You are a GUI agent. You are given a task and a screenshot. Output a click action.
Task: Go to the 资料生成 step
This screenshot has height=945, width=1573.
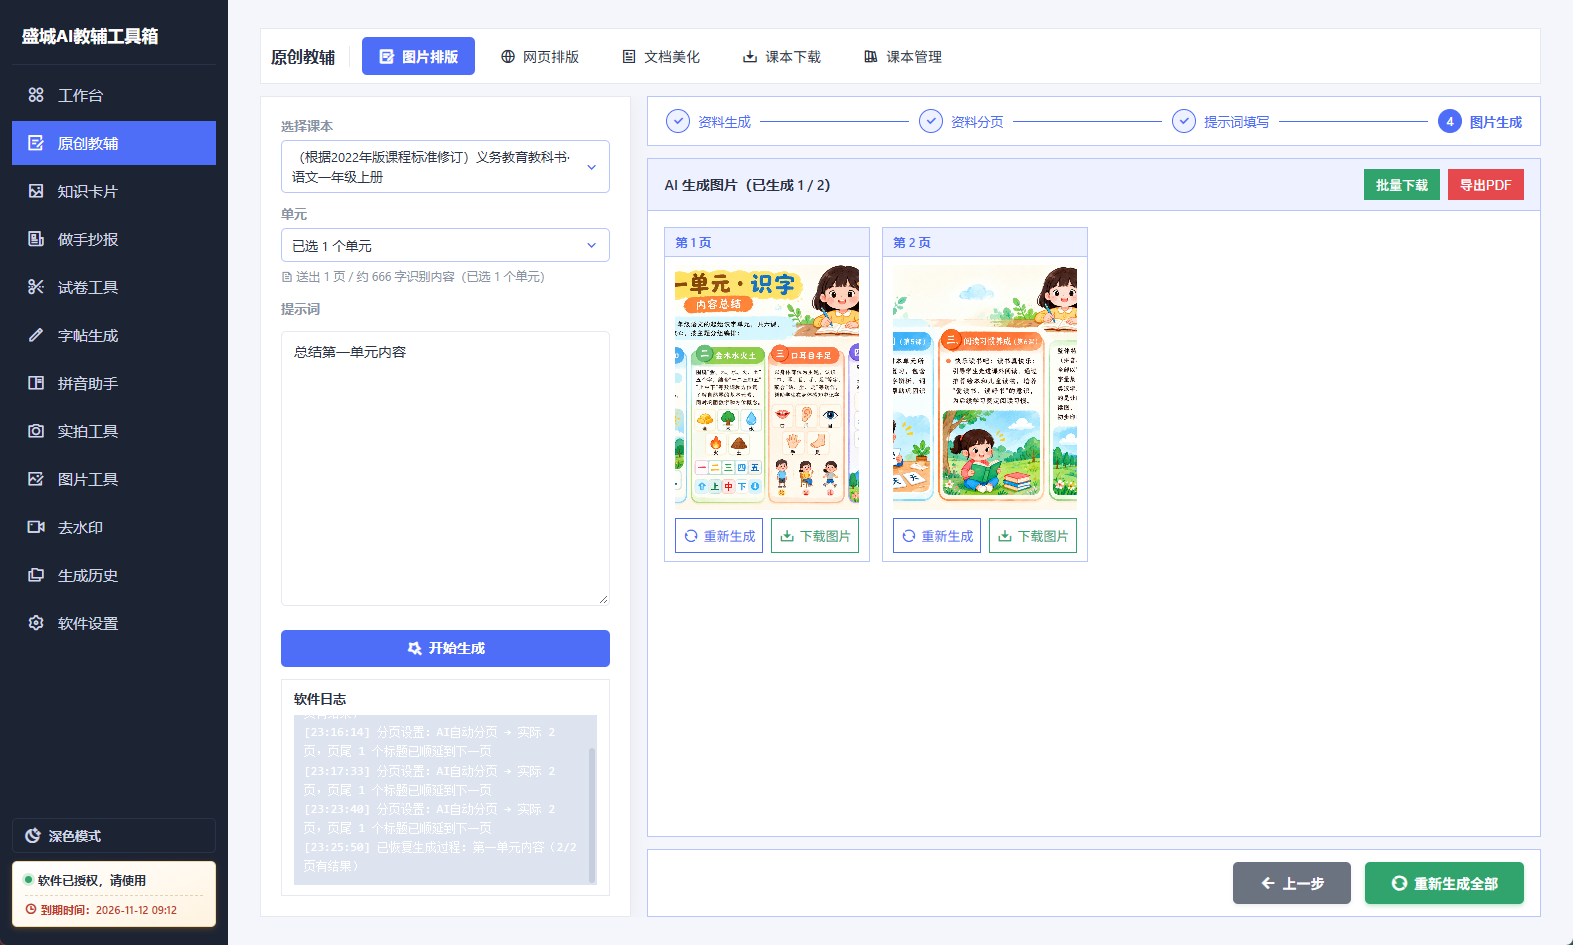(x=709, y=121)
